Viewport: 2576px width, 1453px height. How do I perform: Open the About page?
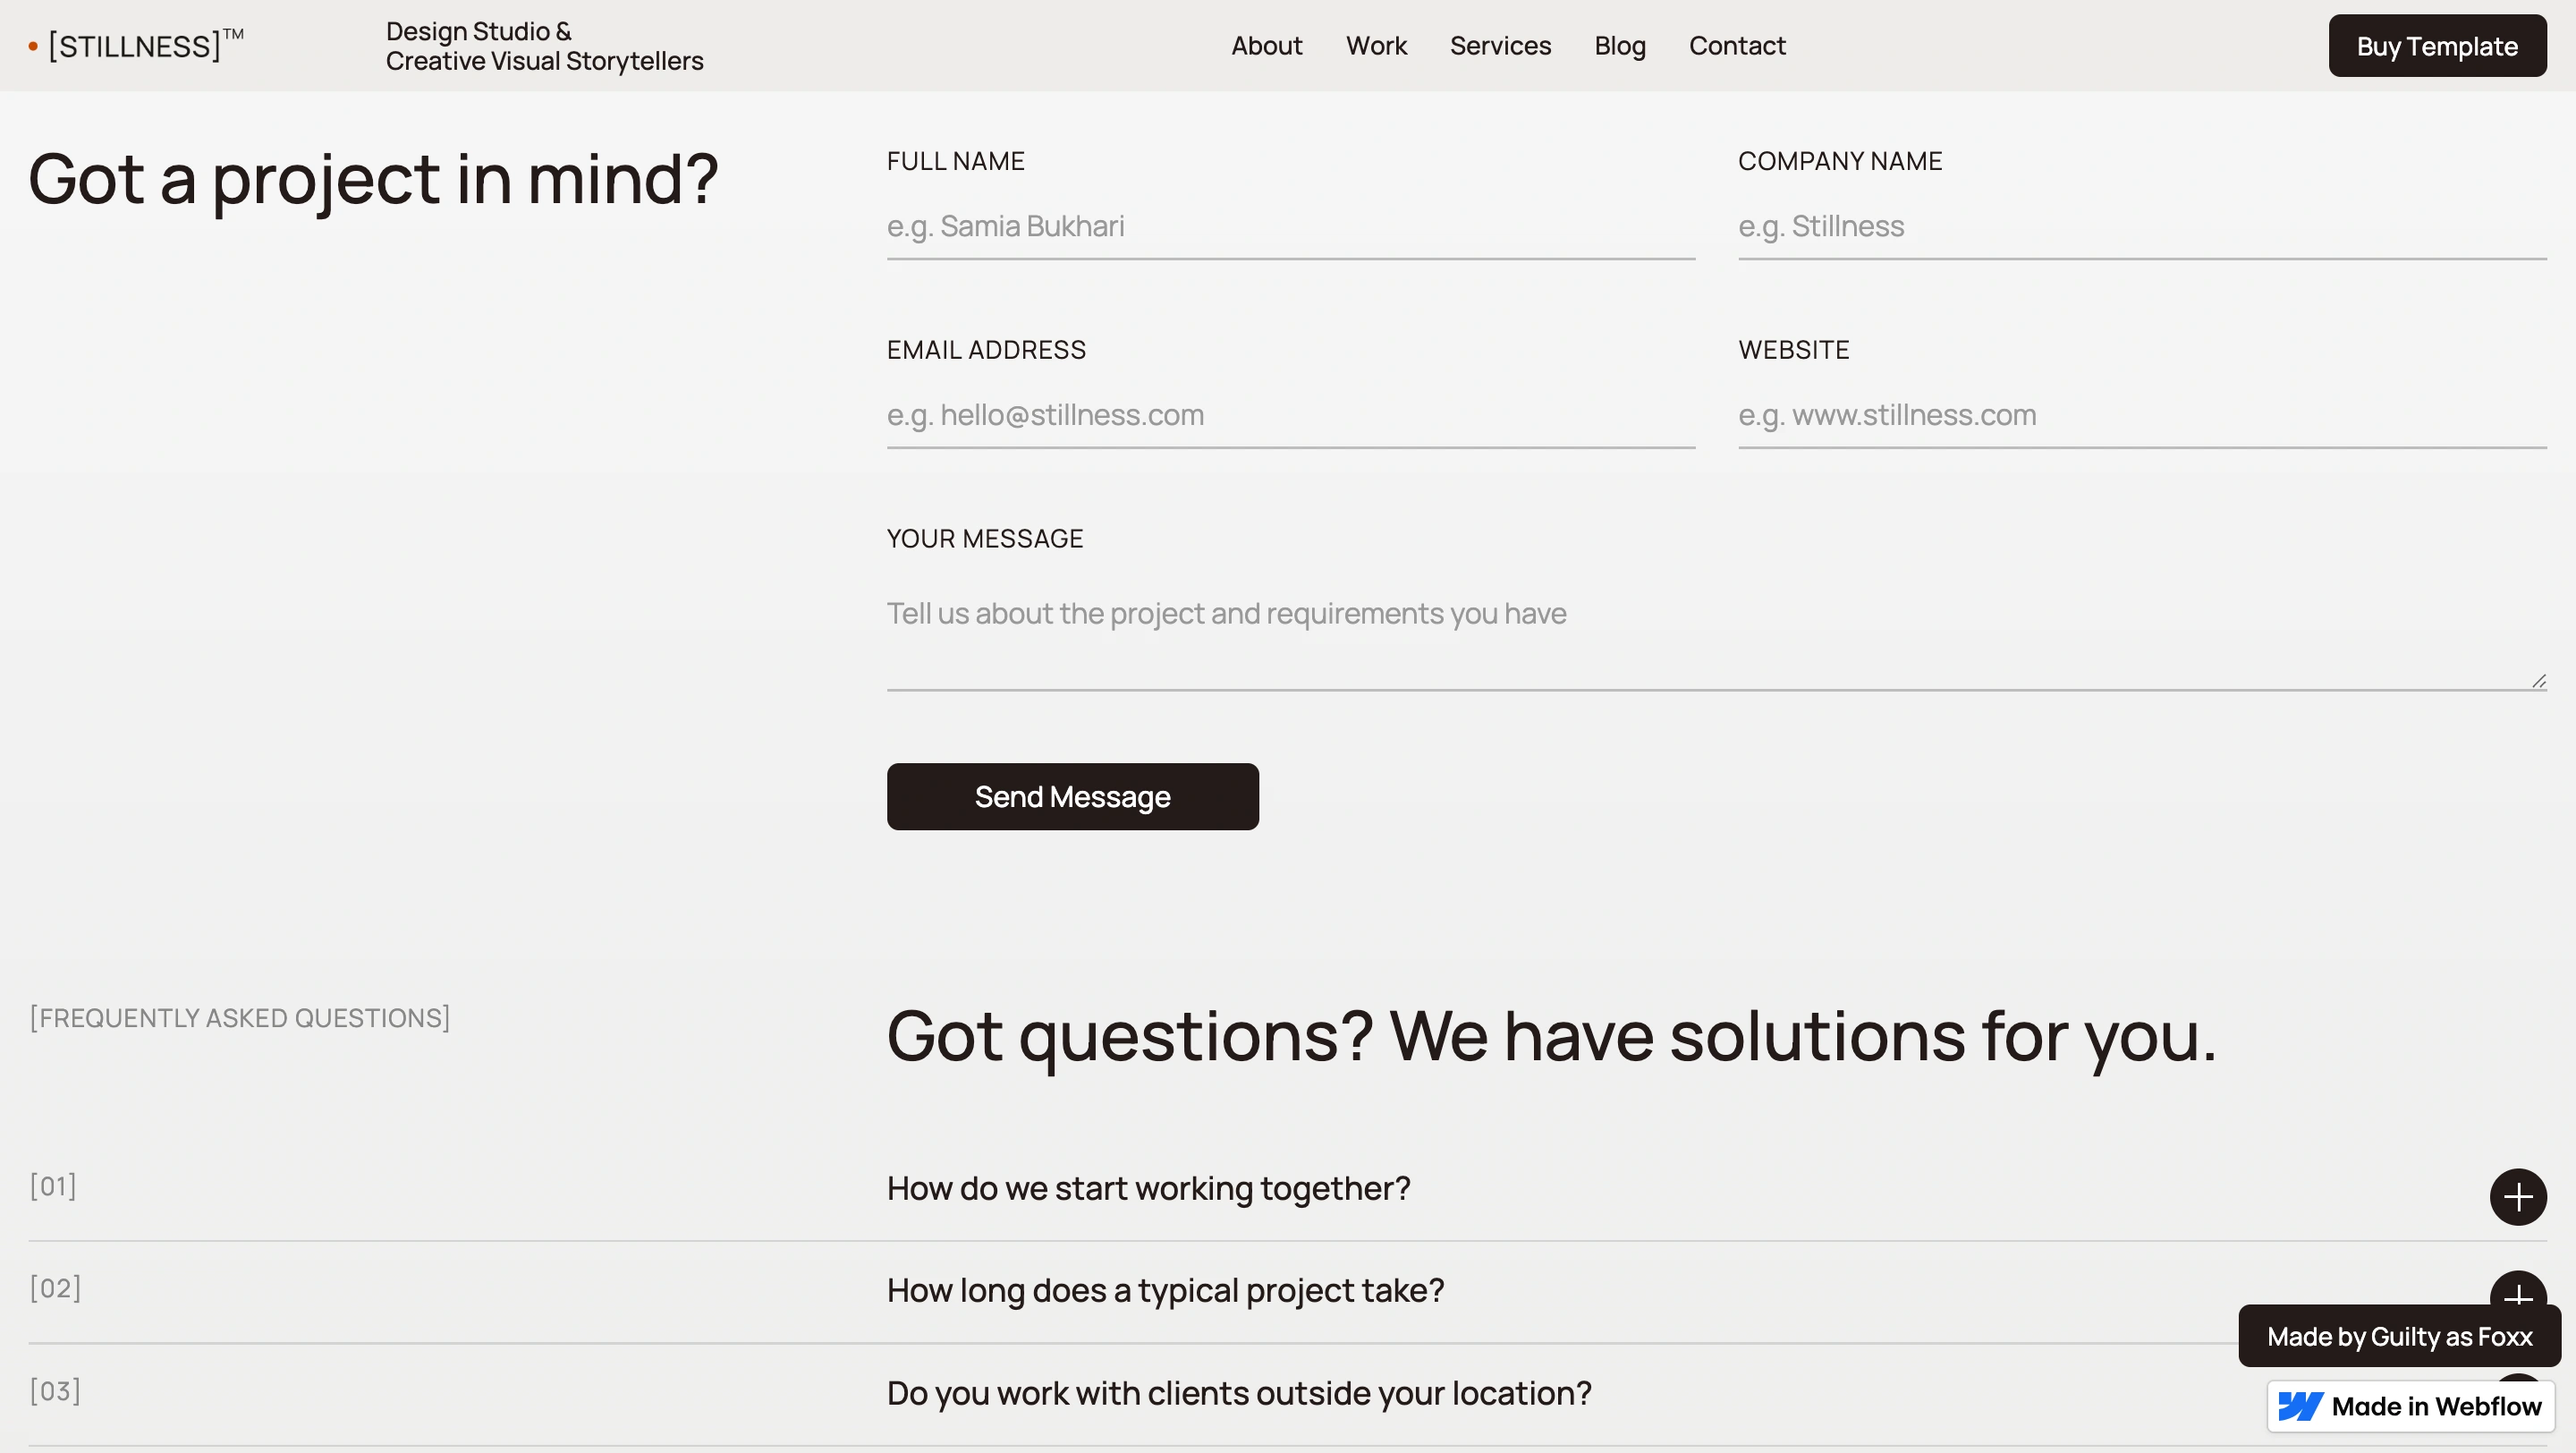1266,46
